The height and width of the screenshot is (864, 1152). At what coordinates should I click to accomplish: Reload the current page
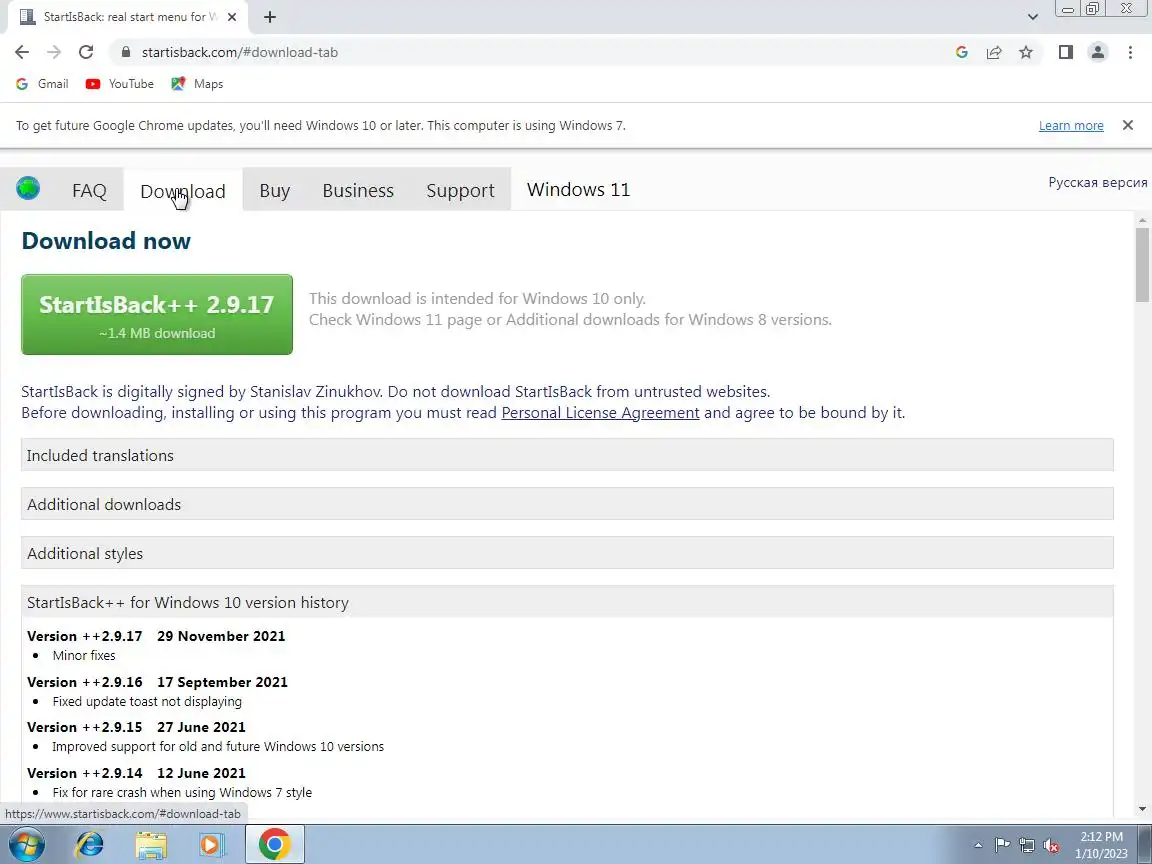(86, 52)
